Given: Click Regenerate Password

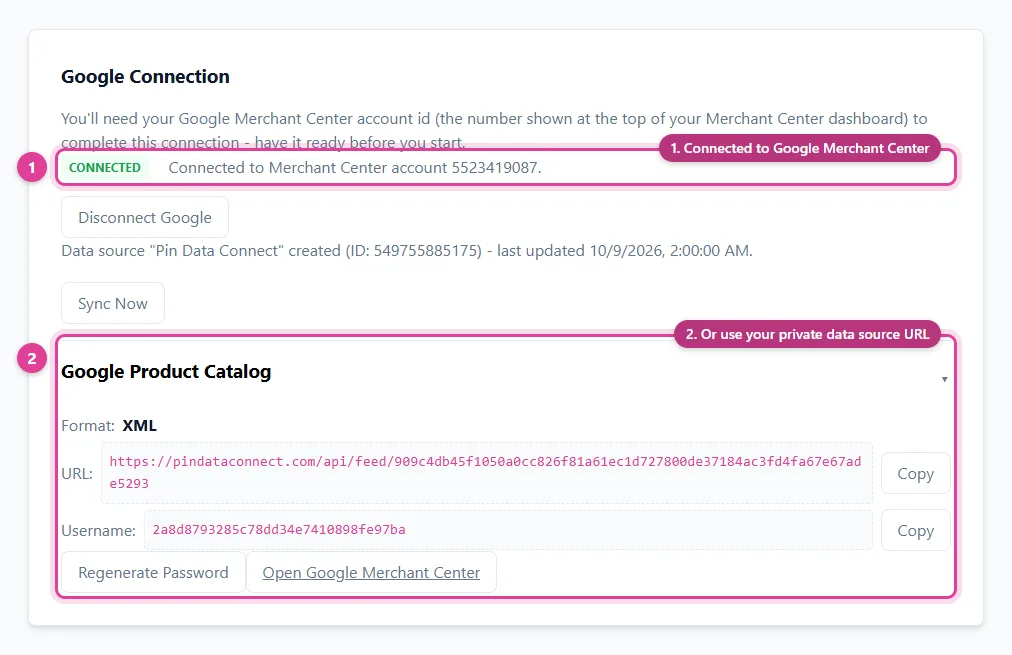Looking at the screenshot, I should (153, 572).
